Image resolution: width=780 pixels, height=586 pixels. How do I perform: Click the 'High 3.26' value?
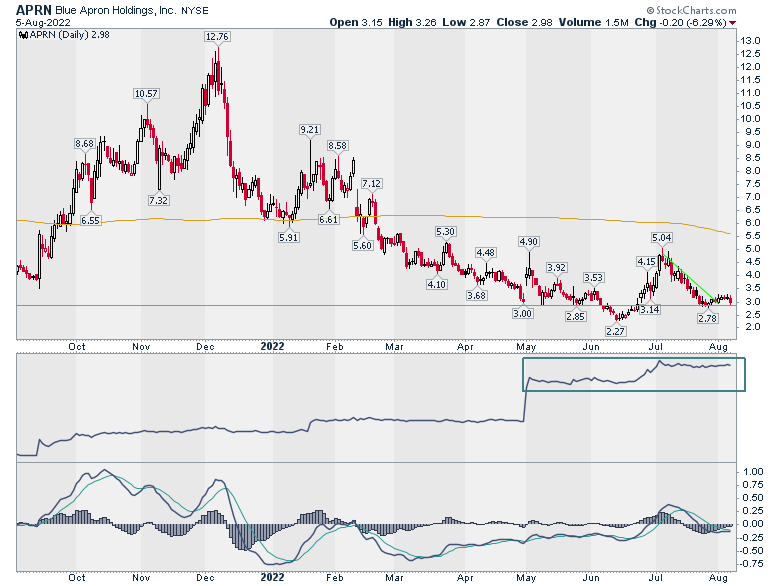tap(411, 22)
